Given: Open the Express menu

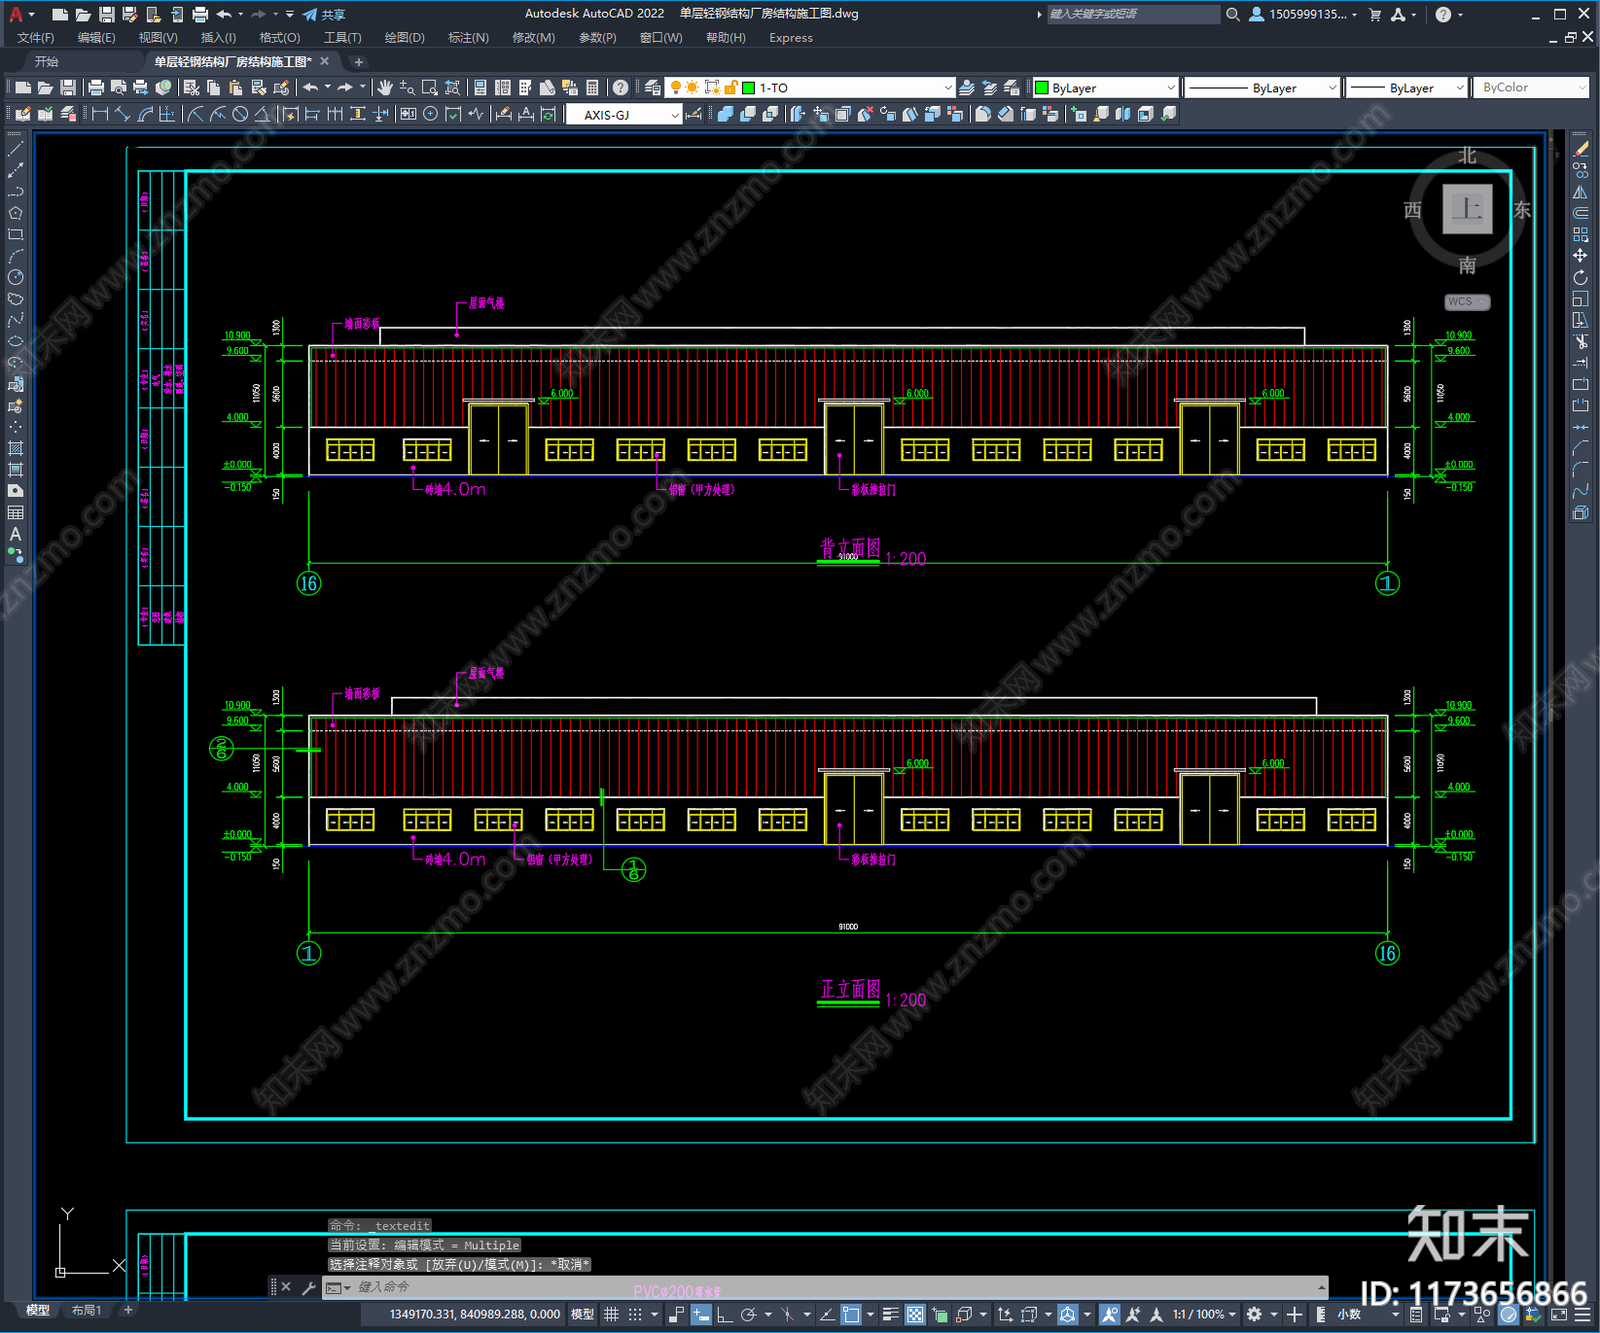Looking at the screenshot, I should [x=791, y=38].
